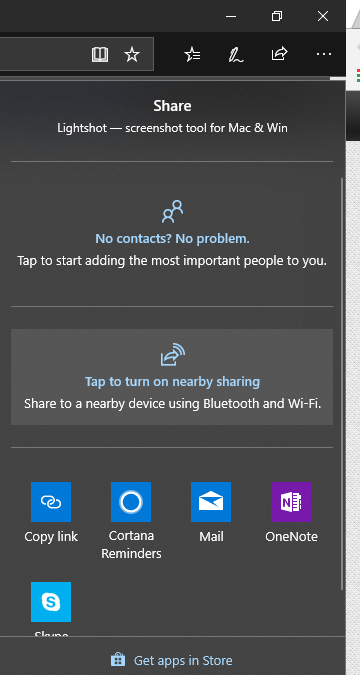This screenshot has height=675, width=360.
Task: Restore down the browser window
Action: [x=277, y=16]
